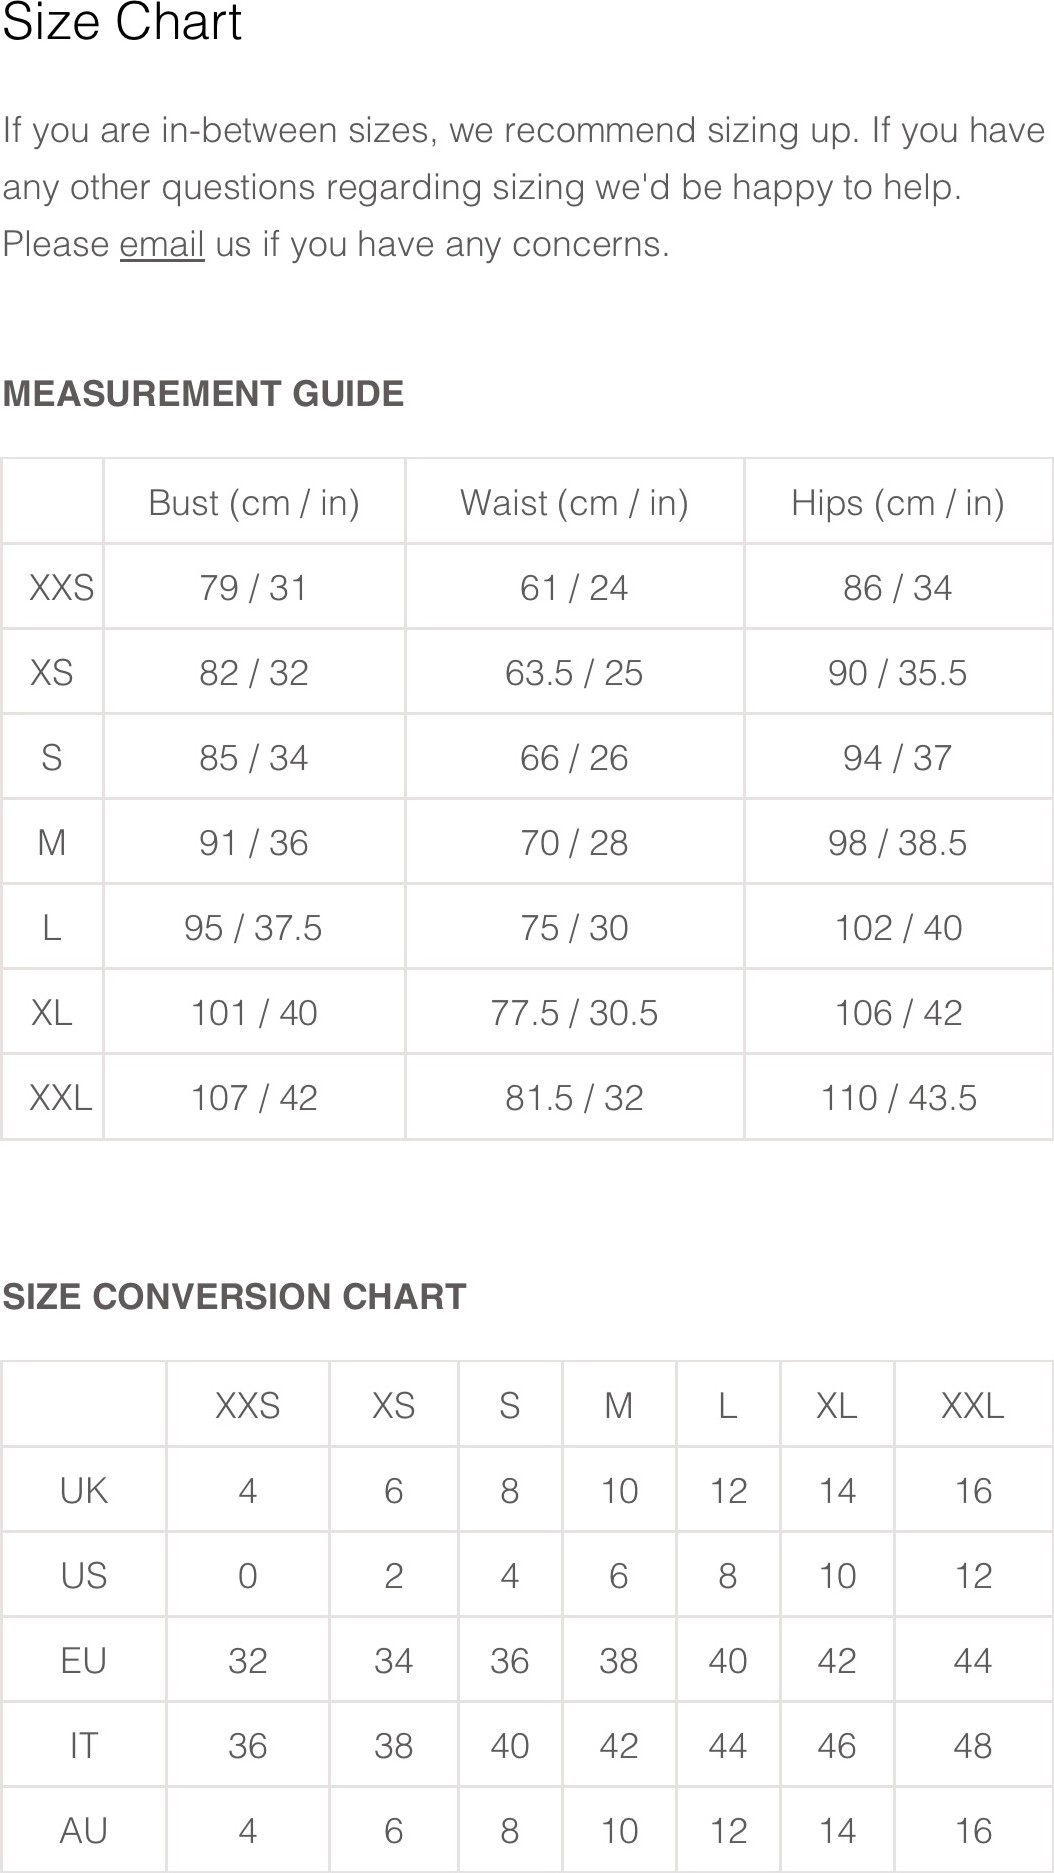The width and height of the screenshot is (1054, 1873).
Task: Click the XXL column header in conversion chart
Action: pos(973,1405)
